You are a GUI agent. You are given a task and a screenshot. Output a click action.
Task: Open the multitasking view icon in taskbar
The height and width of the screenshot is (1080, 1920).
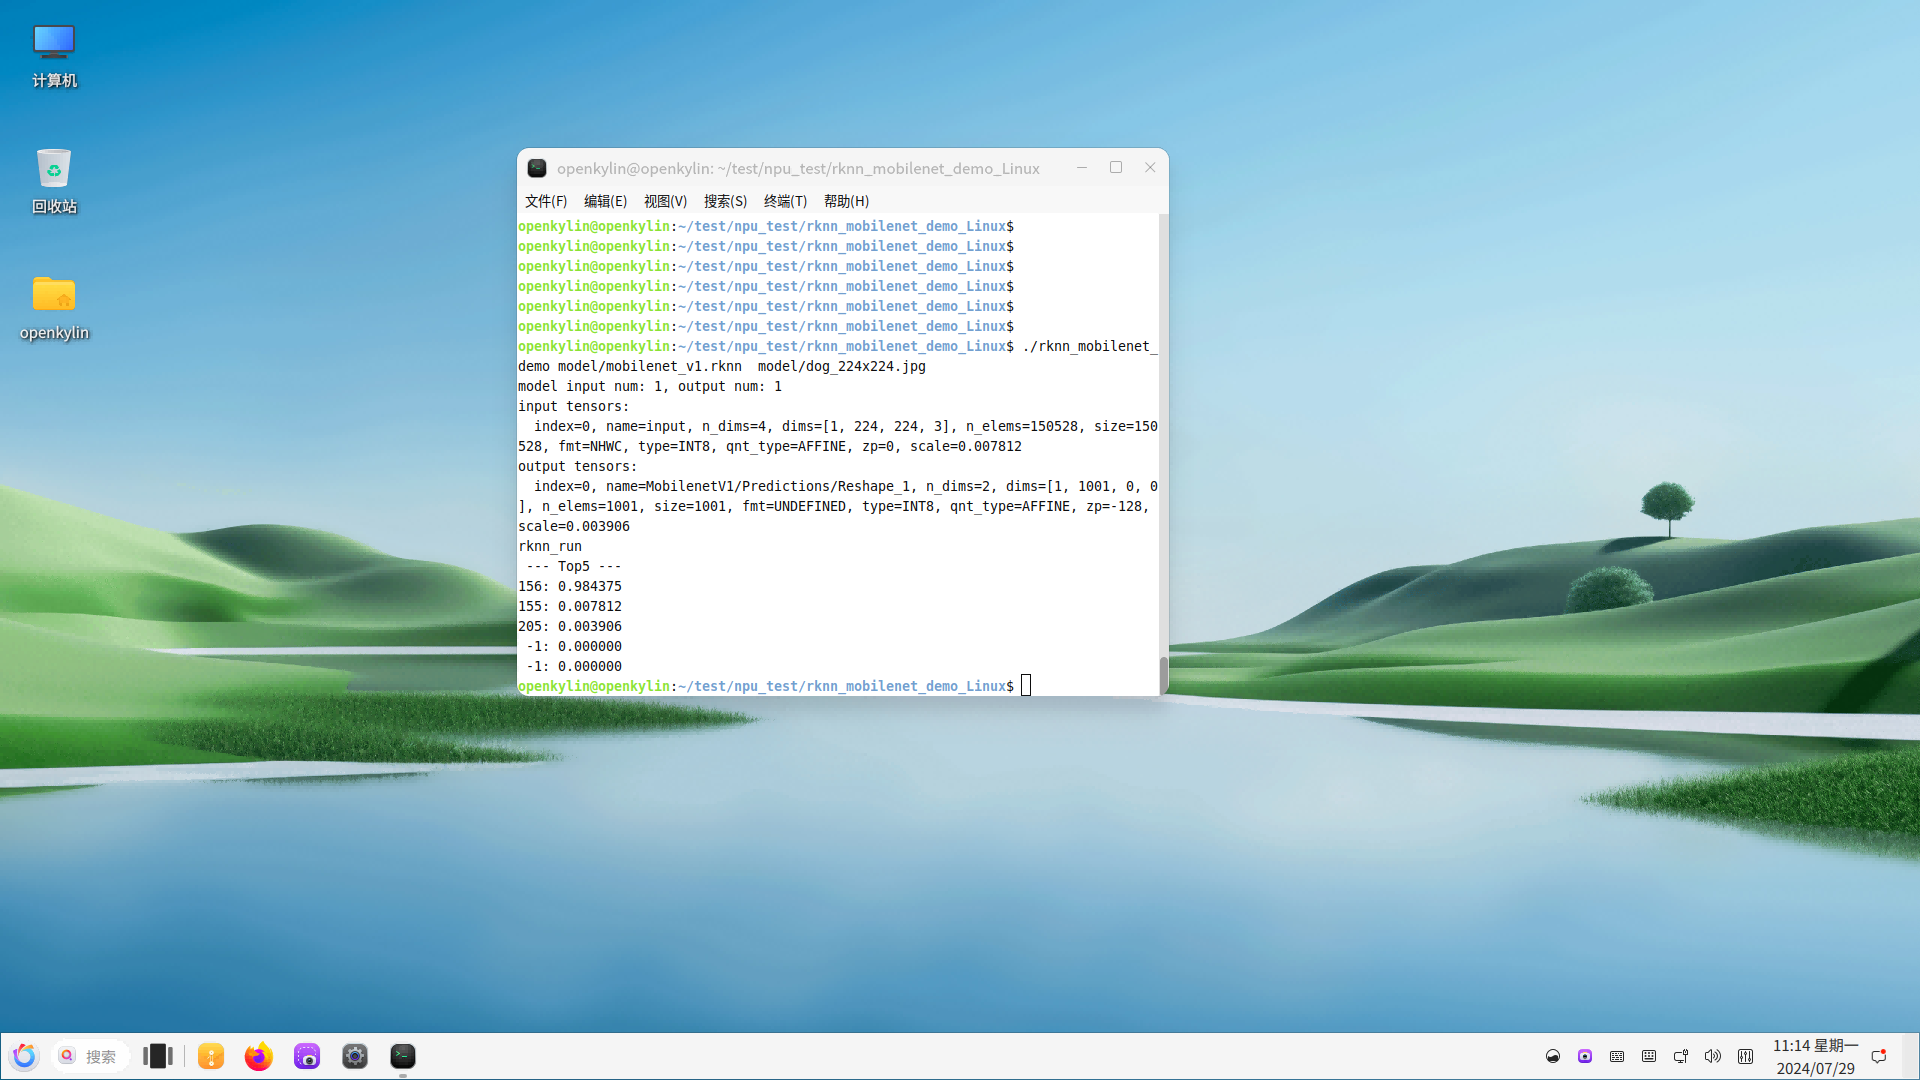point(158,1056)
